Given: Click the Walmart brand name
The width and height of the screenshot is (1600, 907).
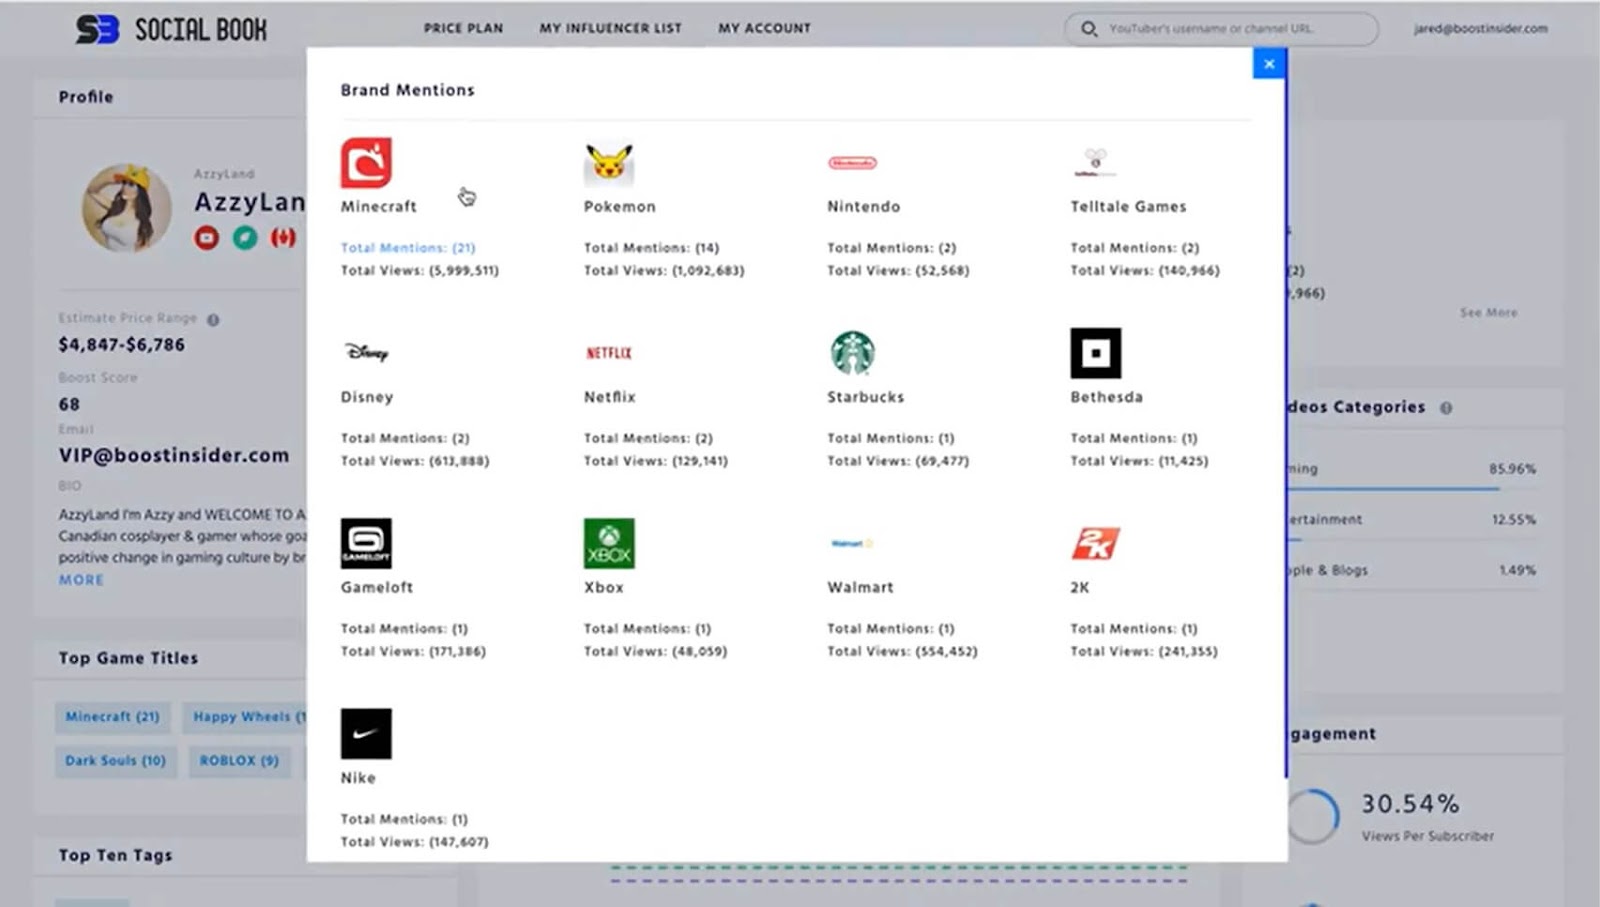Looking at the screenshot, I should coord(861,587).
